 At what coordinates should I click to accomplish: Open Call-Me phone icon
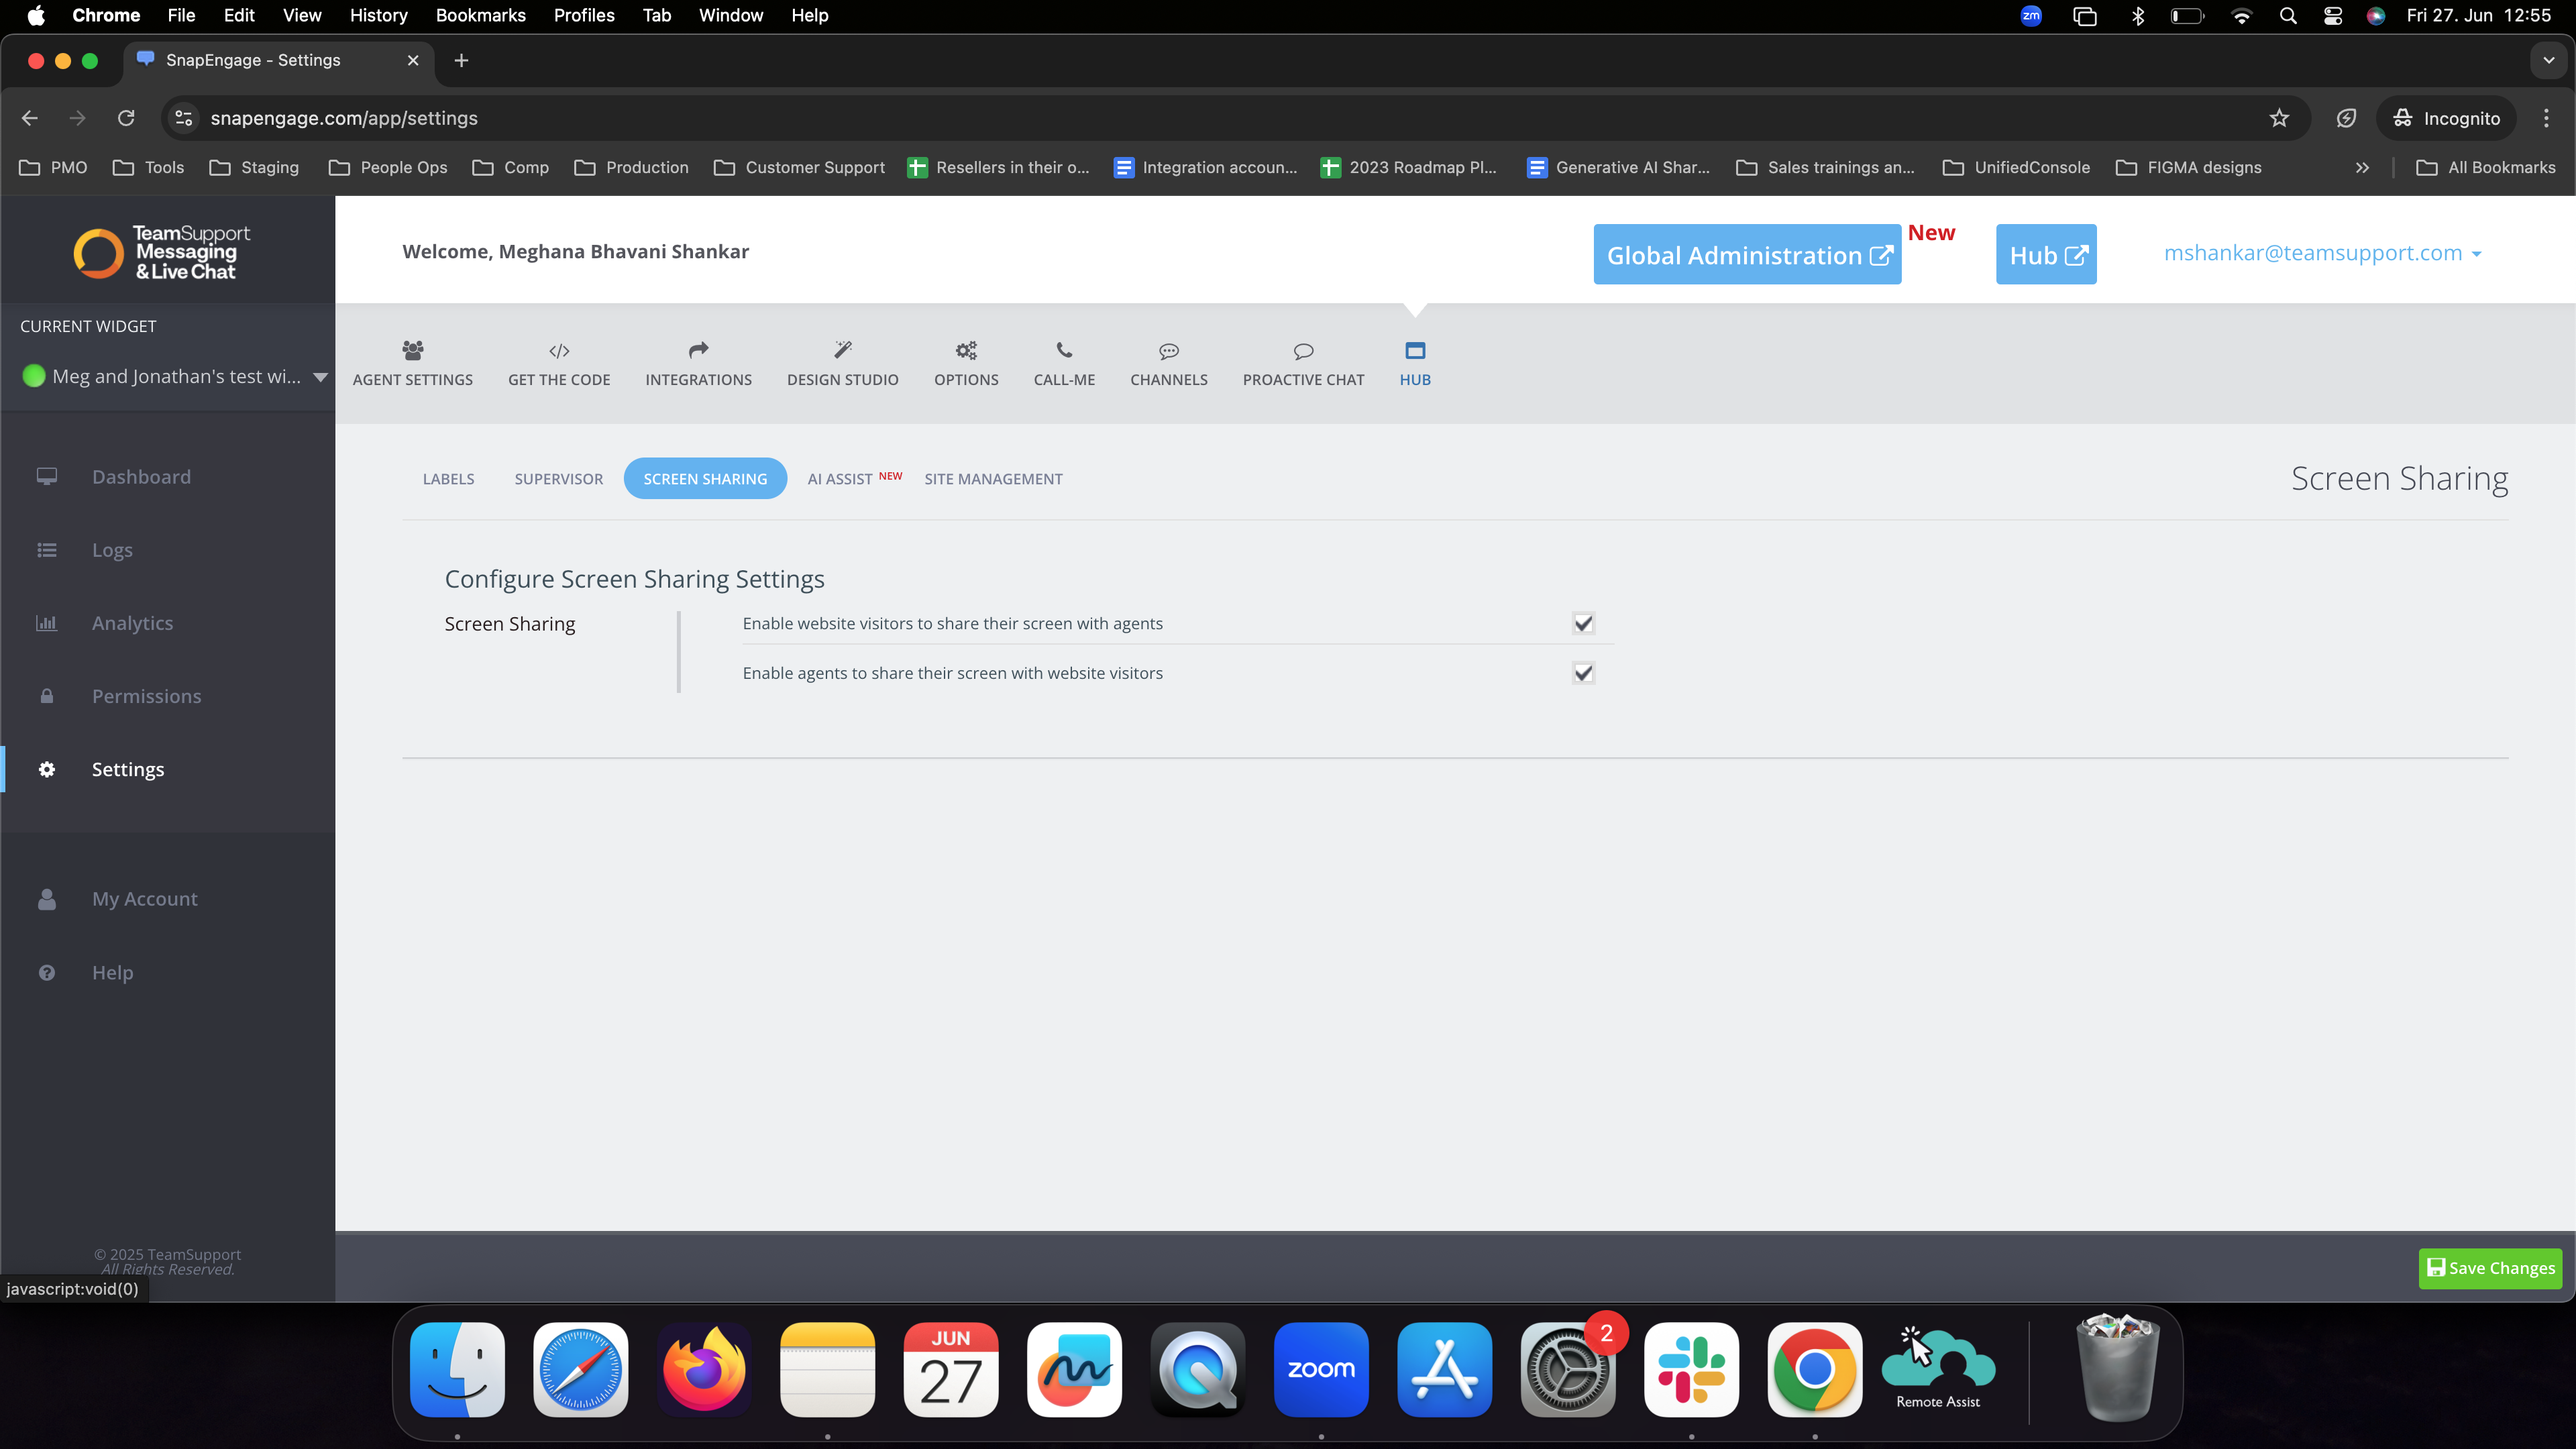point(1064,350)
